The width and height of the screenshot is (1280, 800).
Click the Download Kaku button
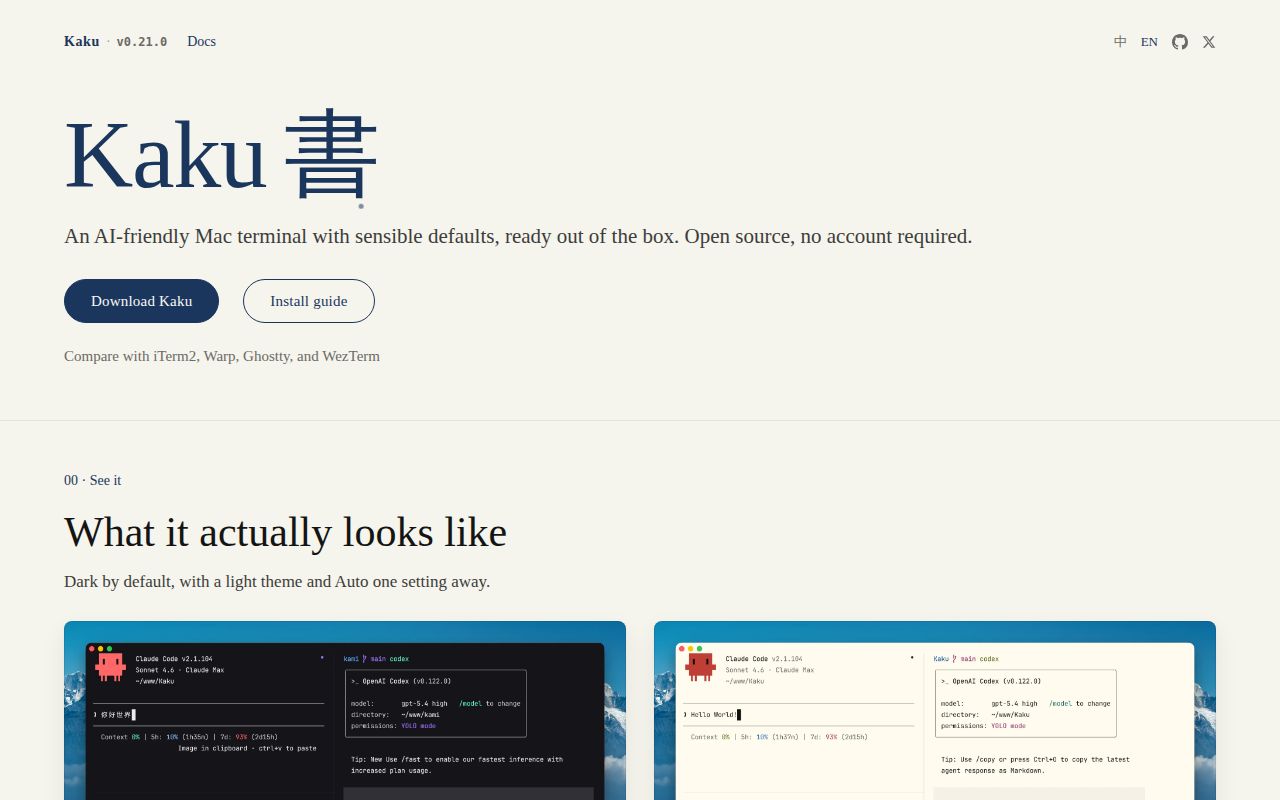coord(141,301)
